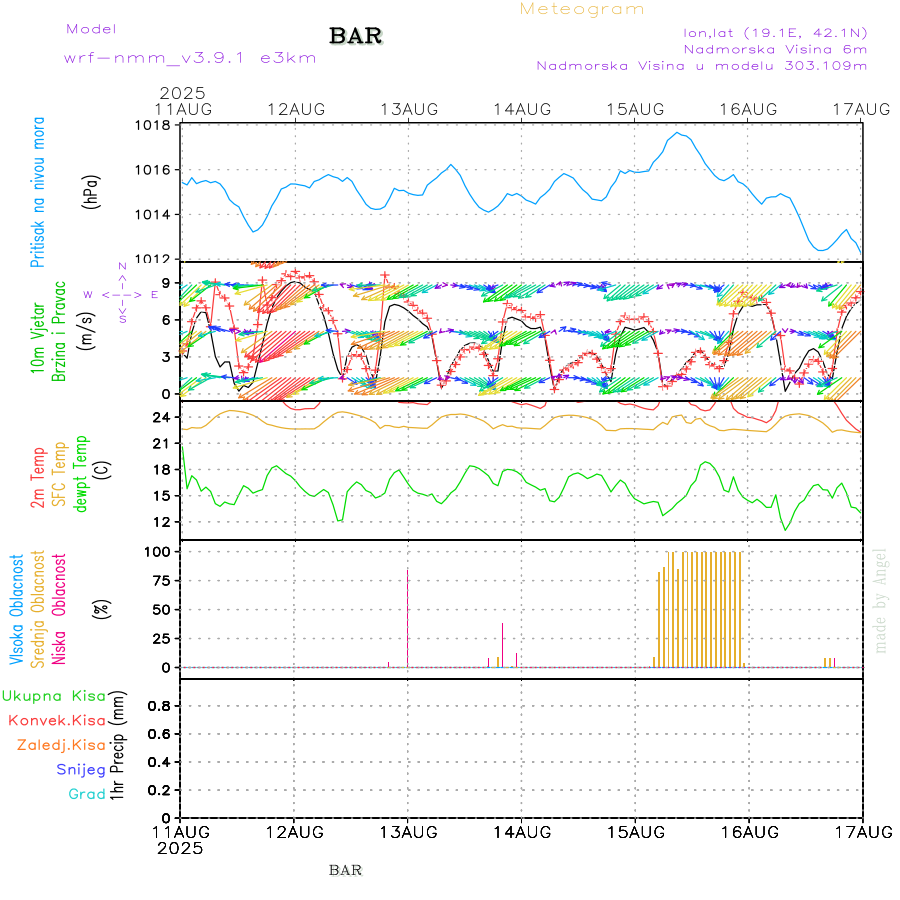Click the Meteogram heading text
This screenshot has width=900, height=900.
(x=582, y=9)
